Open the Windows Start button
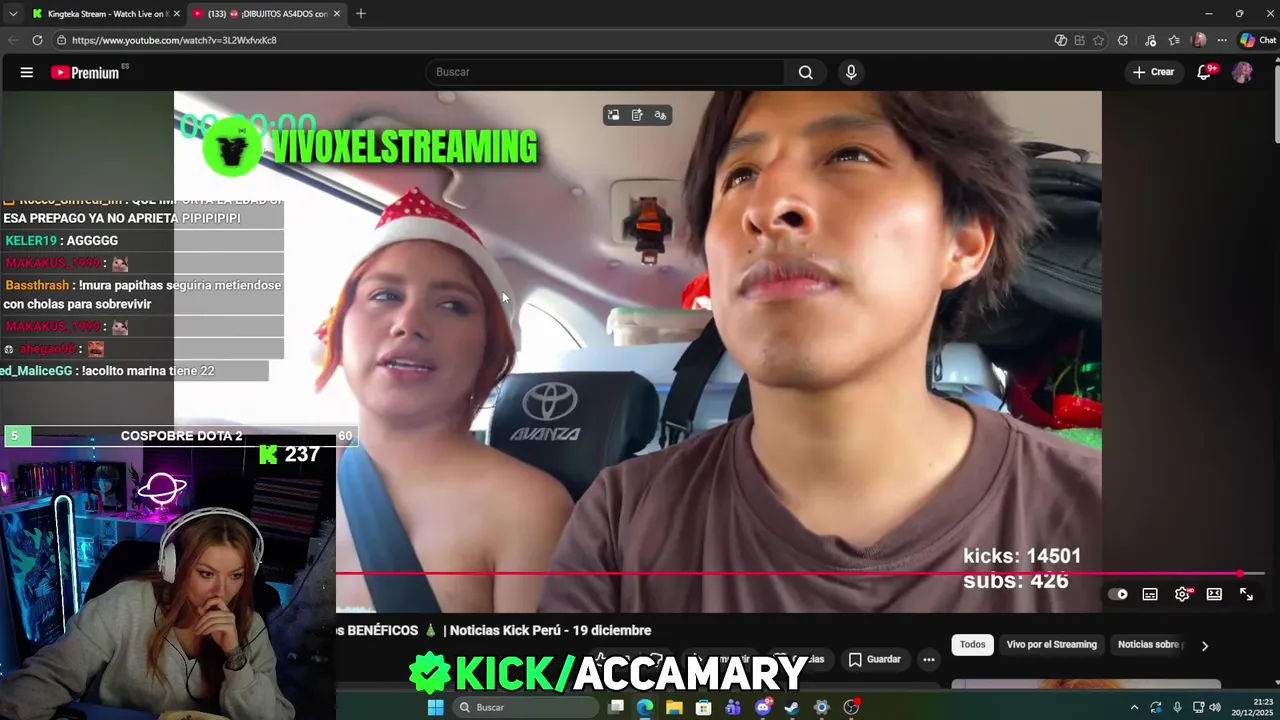 click(435, 707)
